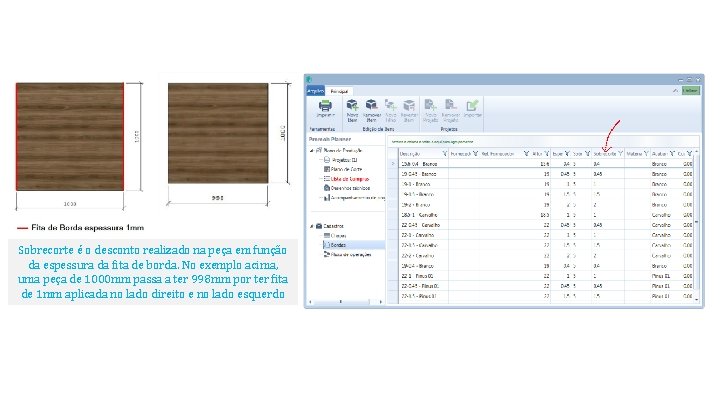
Task: Click the Reverter Item ribbon icon
Action: tap(409, 105)
